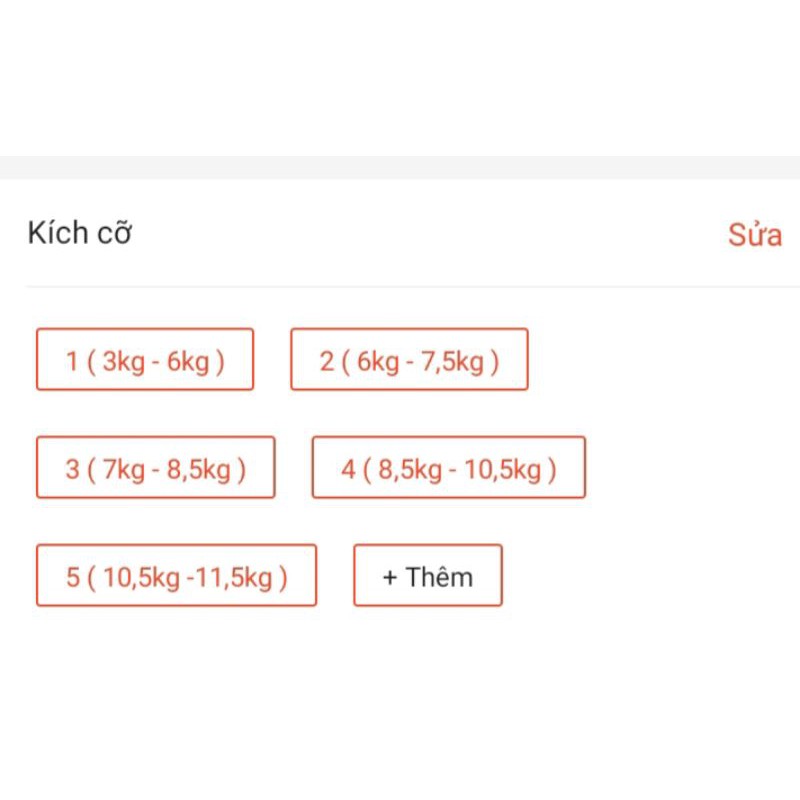Viewport: 800px width, 800px height.
Task: Tap the size chip numbered 2
Action: pos(409,360)
